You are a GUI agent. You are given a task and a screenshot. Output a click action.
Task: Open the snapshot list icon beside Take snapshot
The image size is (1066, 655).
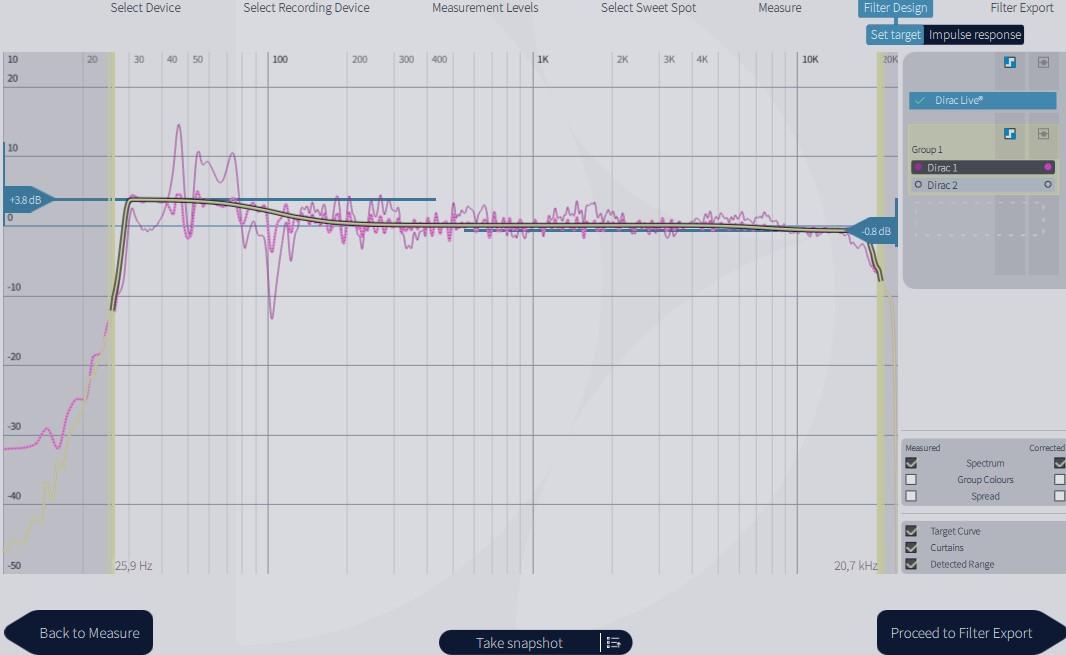click(614, 643)
